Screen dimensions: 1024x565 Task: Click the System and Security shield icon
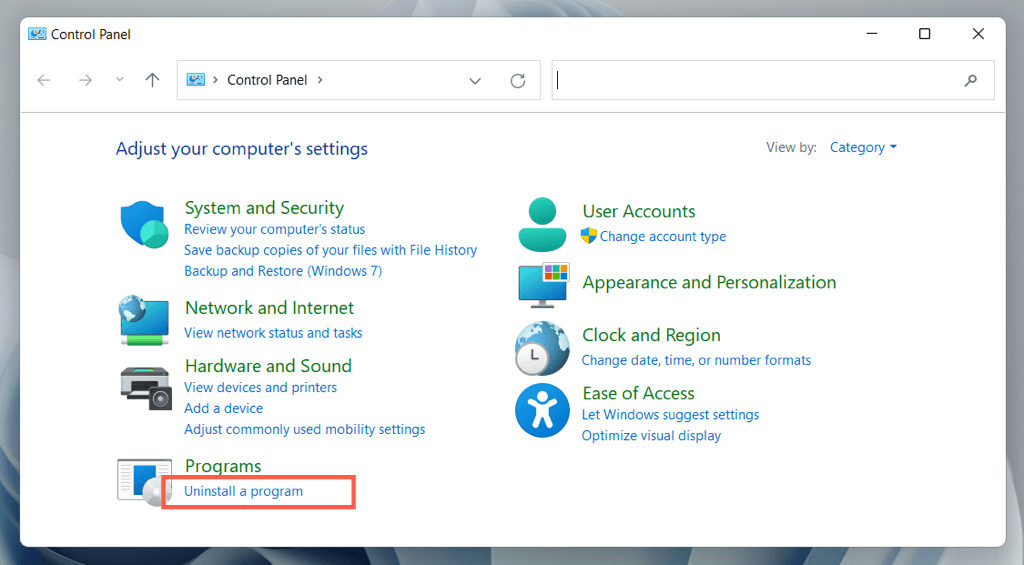tap(144, 224)
